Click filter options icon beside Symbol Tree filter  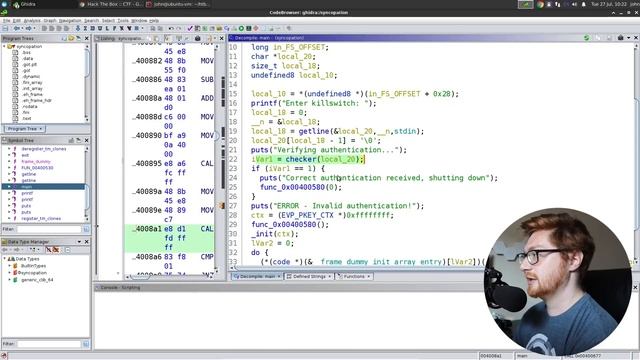pyautogui.click(x=86, y=229)
